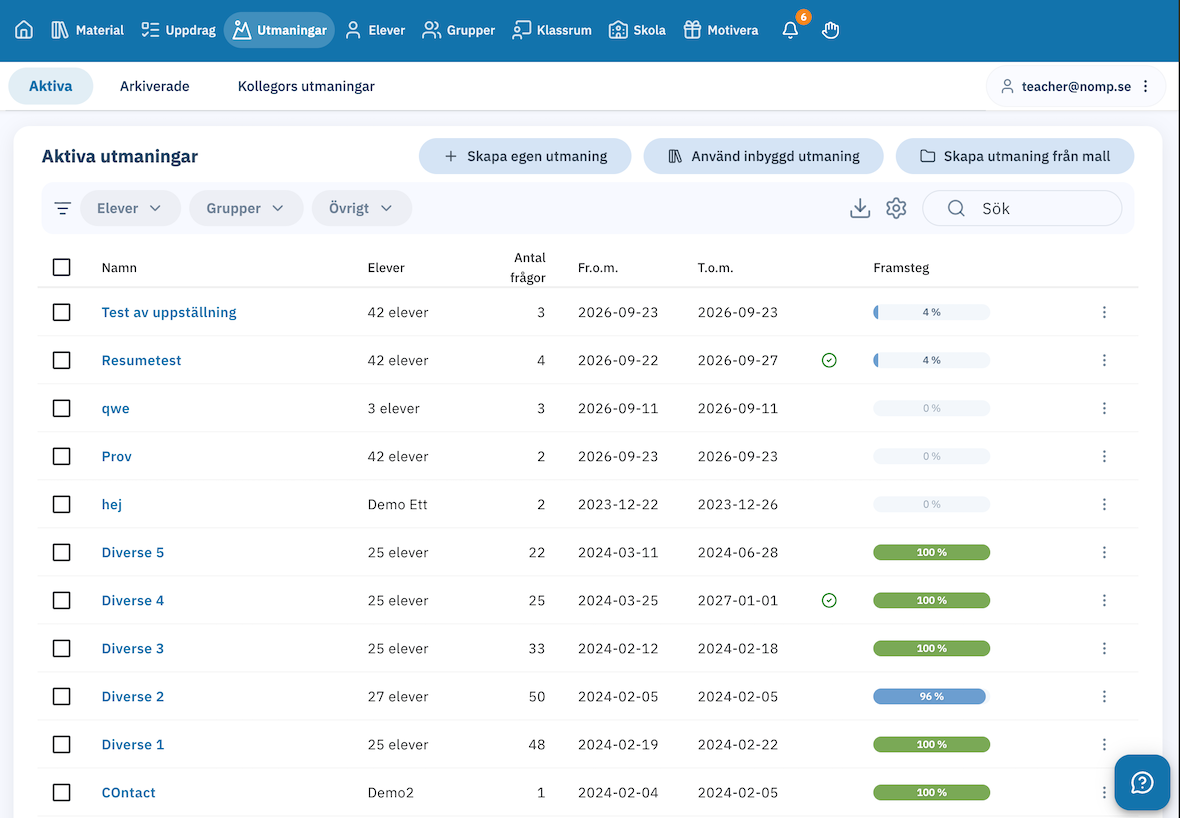Click Skapa utmaning från mall button
Screen dimensions: 1180x818
(1014, 157)
